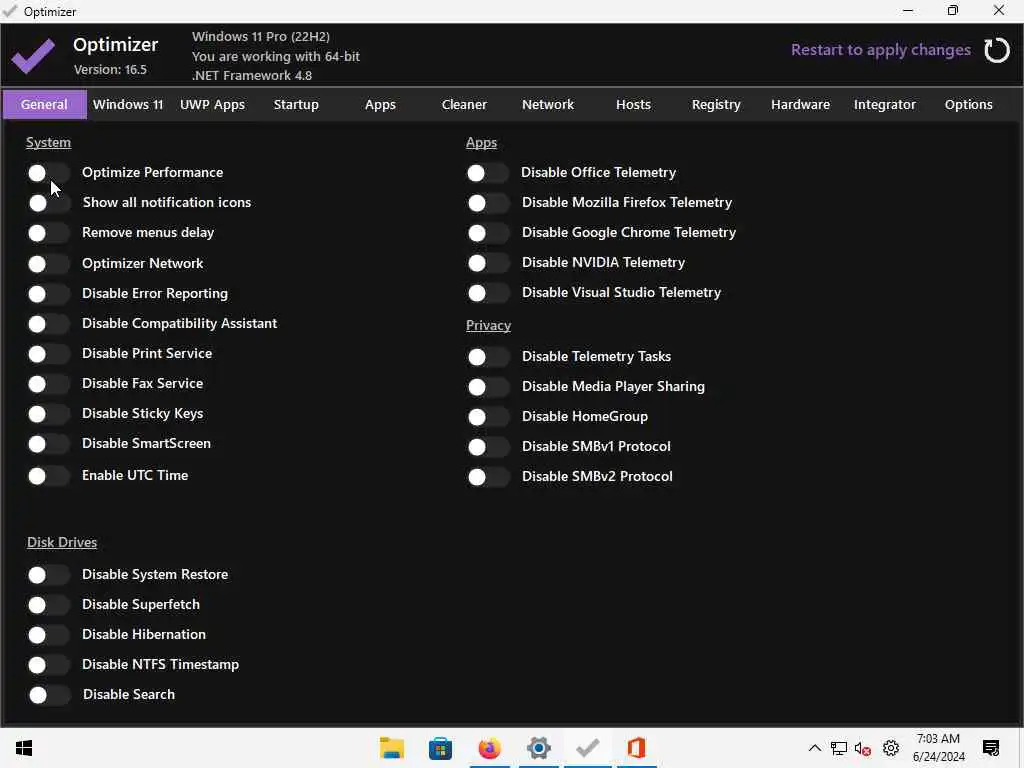The image size is (1024, 768).
Task: Toggle Disable Office Telemetry
Action: (488, 173)
